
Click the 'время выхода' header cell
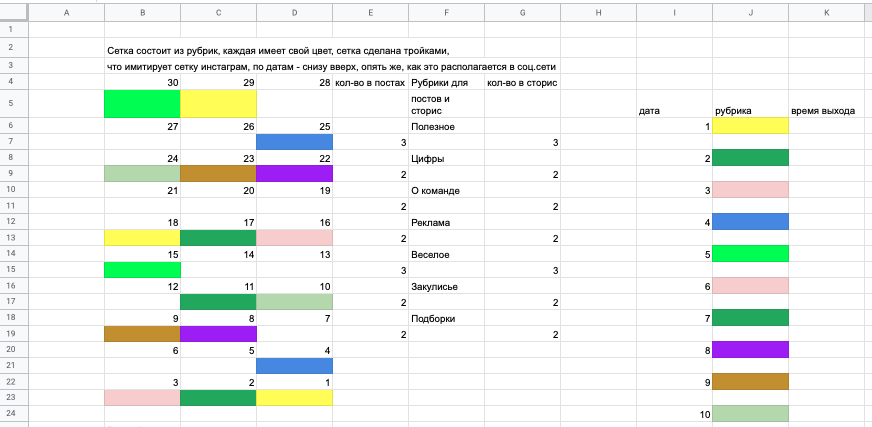click(x=826, y=104)
